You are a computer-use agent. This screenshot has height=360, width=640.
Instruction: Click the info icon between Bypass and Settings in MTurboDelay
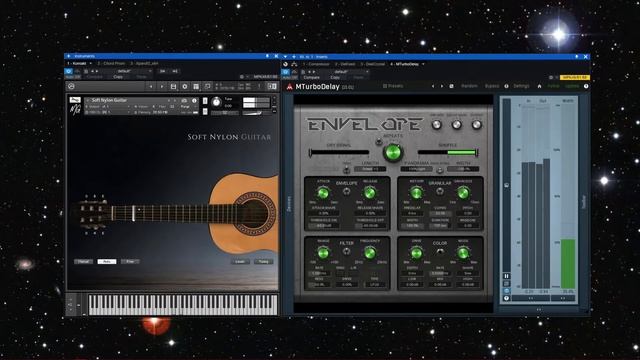coord(506,86)
